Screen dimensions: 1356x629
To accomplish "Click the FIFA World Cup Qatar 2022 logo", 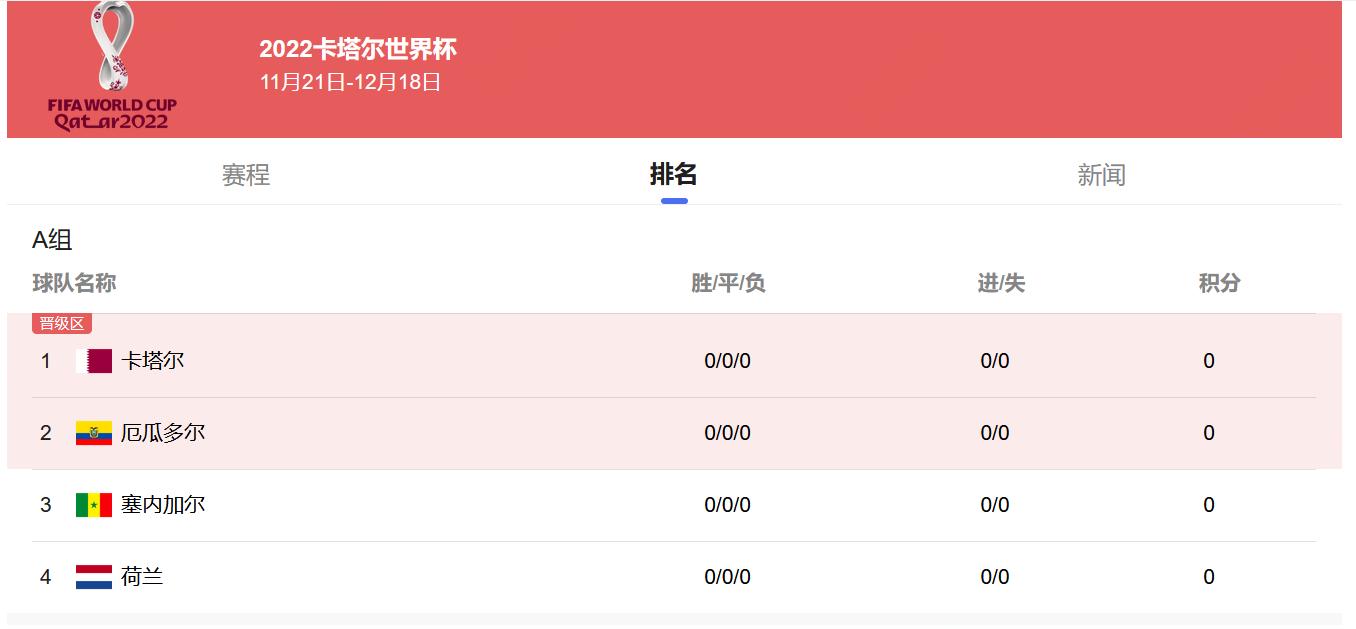I will [107, 65].
